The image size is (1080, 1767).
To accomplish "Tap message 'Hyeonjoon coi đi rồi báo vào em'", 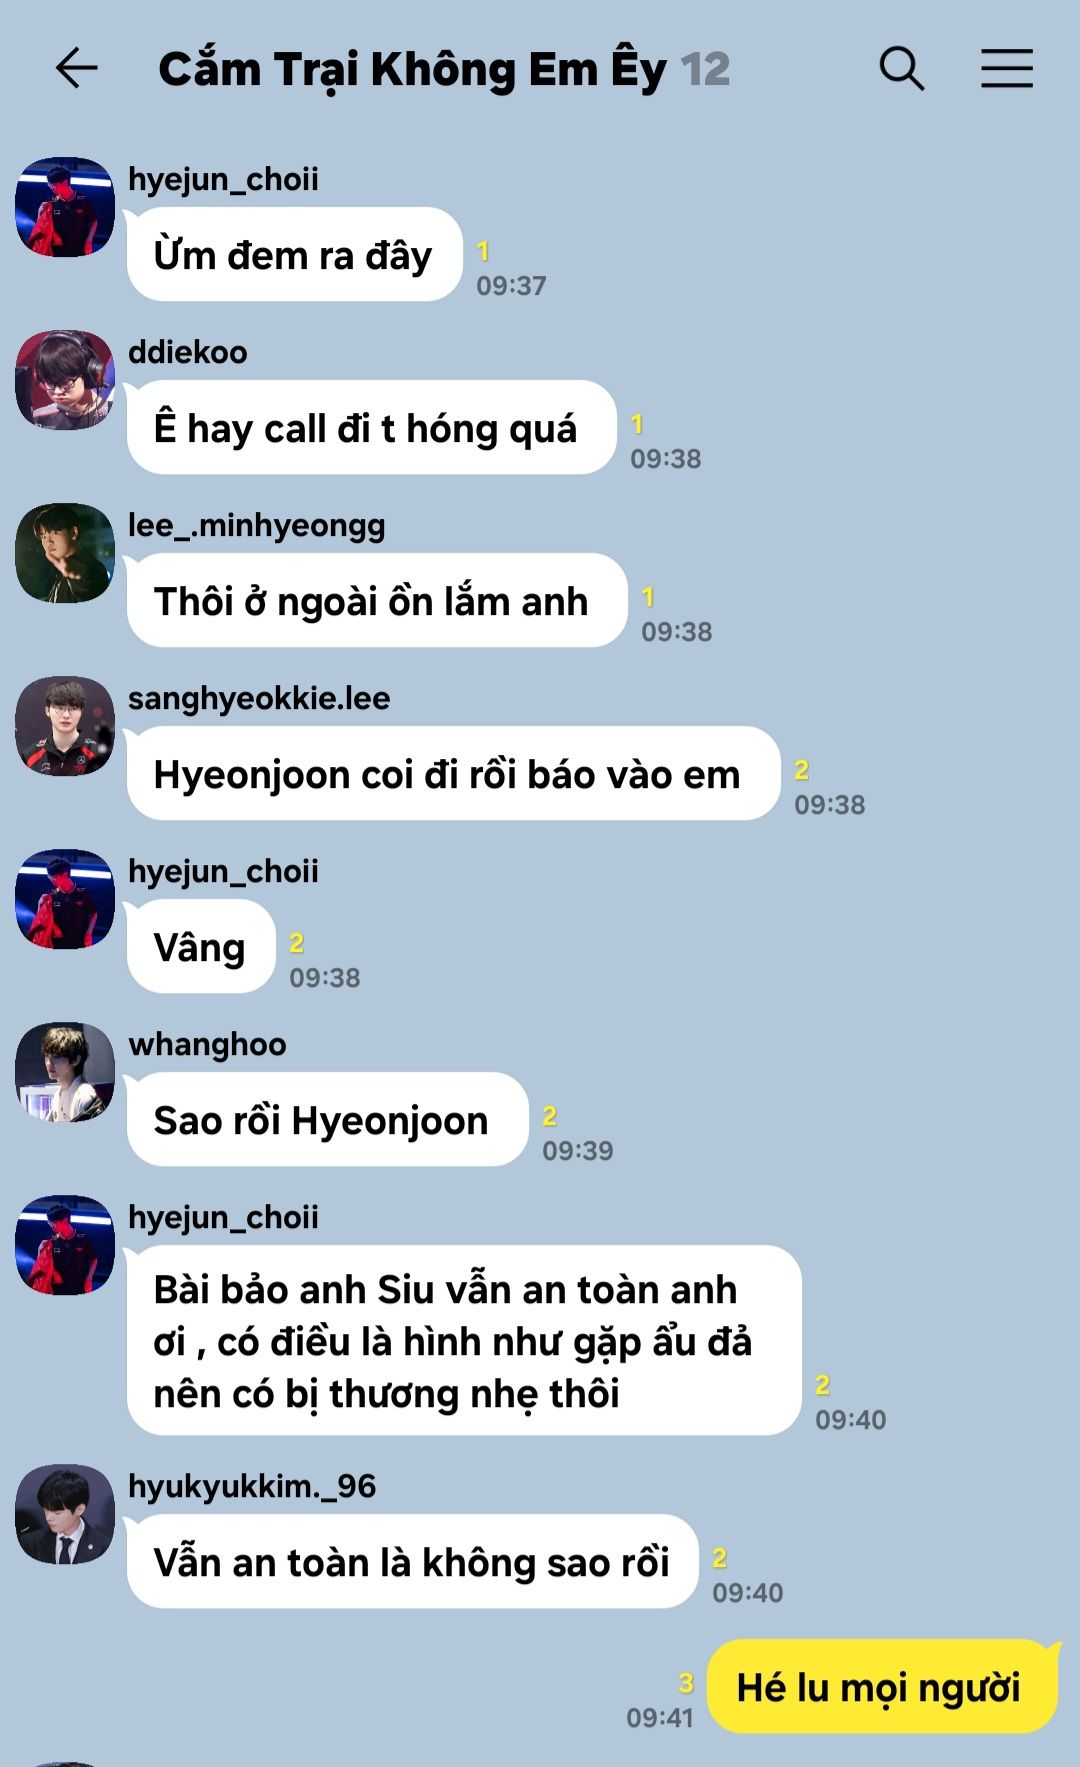I will pyautogui.click(x=453, y=773).
